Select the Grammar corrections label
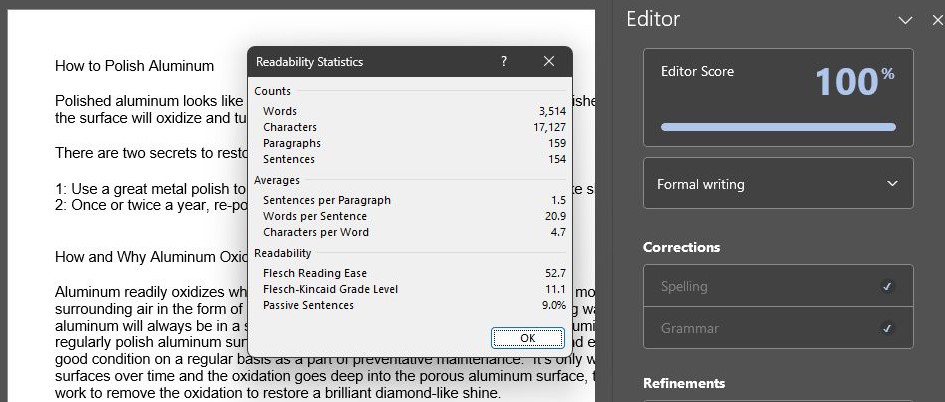 [x=690, y=328]
